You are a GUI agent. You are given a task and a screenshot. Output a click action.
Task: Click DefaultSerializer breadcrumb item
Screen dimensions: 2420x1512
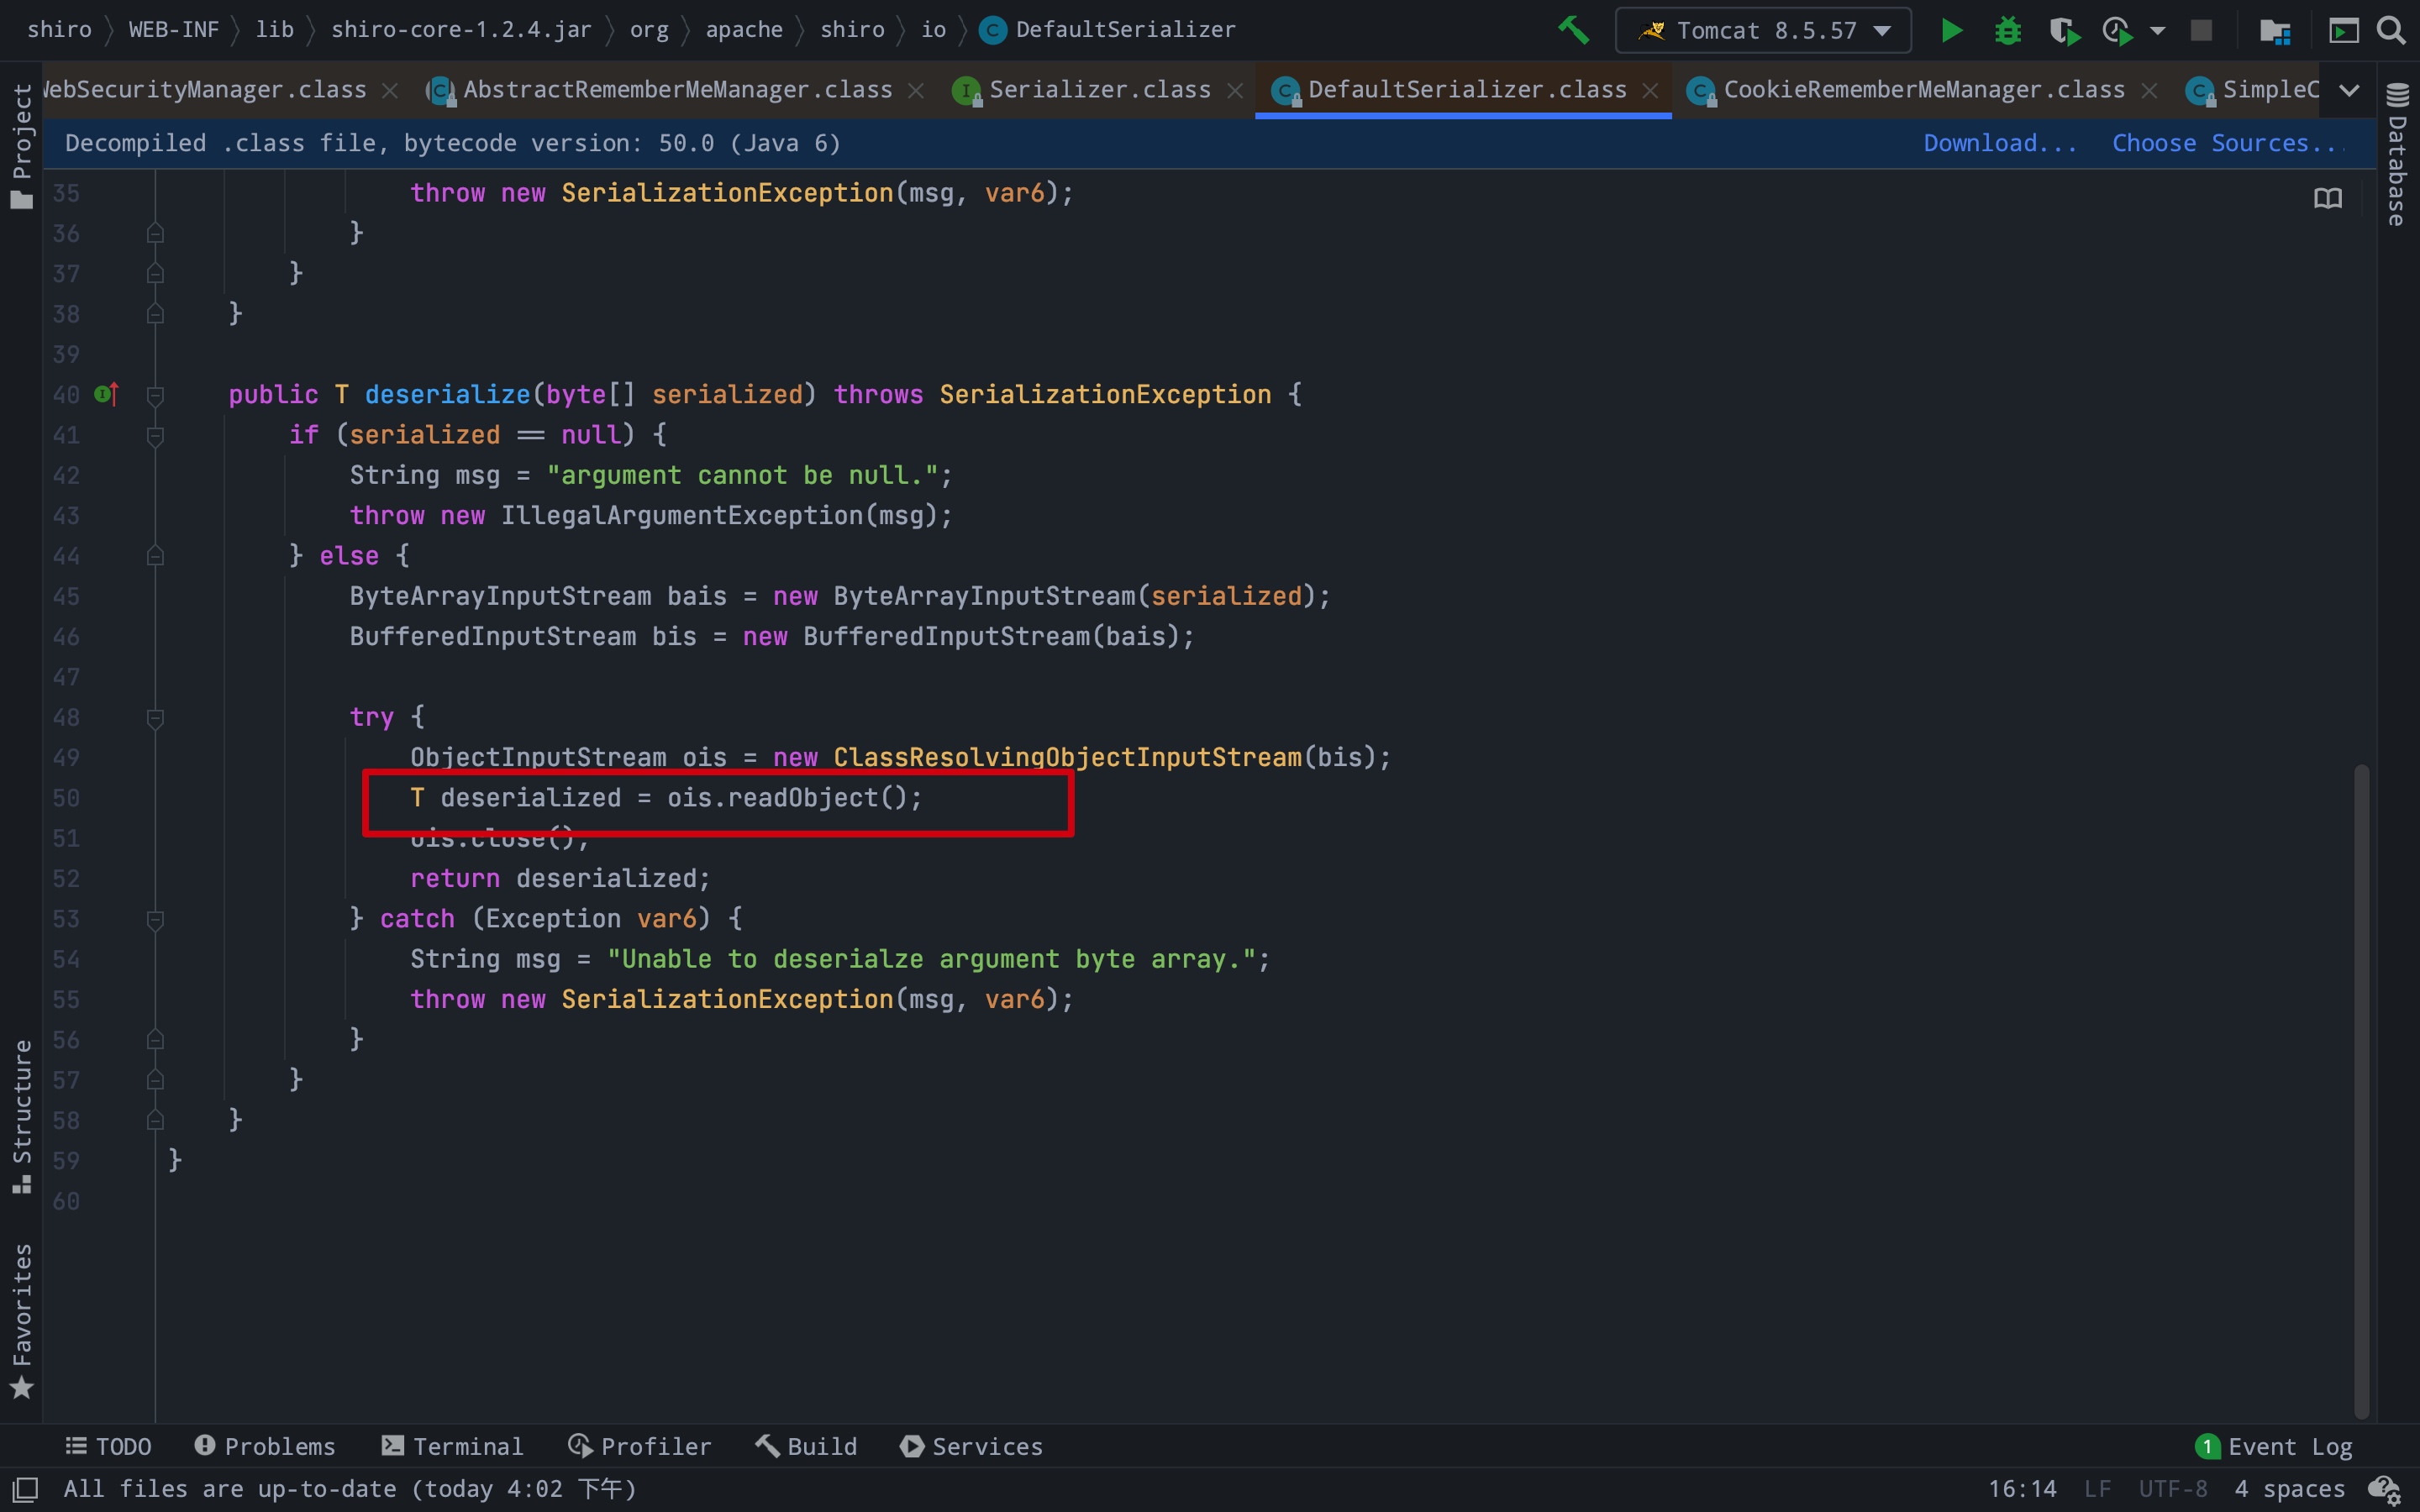tap(1108, 30)
